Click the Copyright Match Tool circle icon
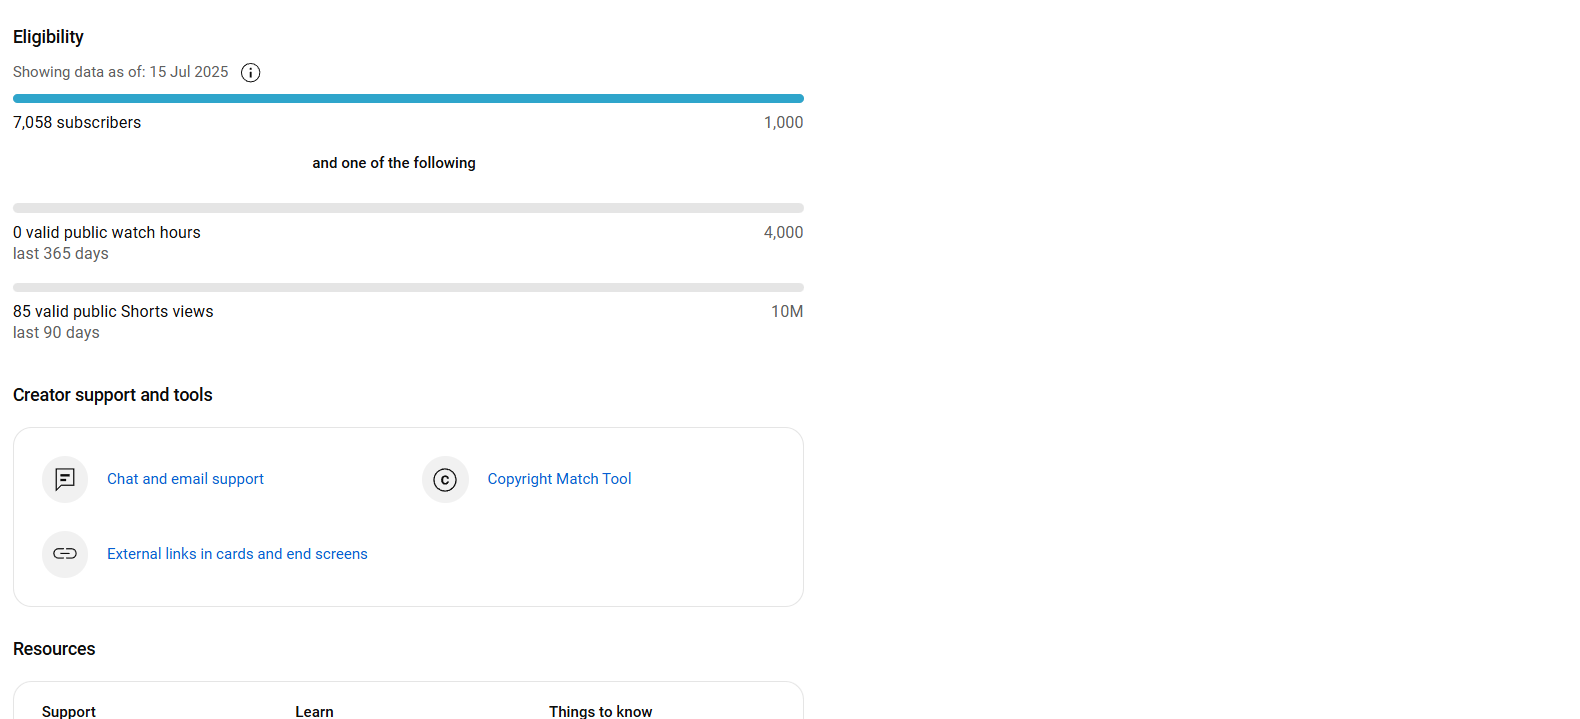The image size is (1580, 719). [445, 480]
